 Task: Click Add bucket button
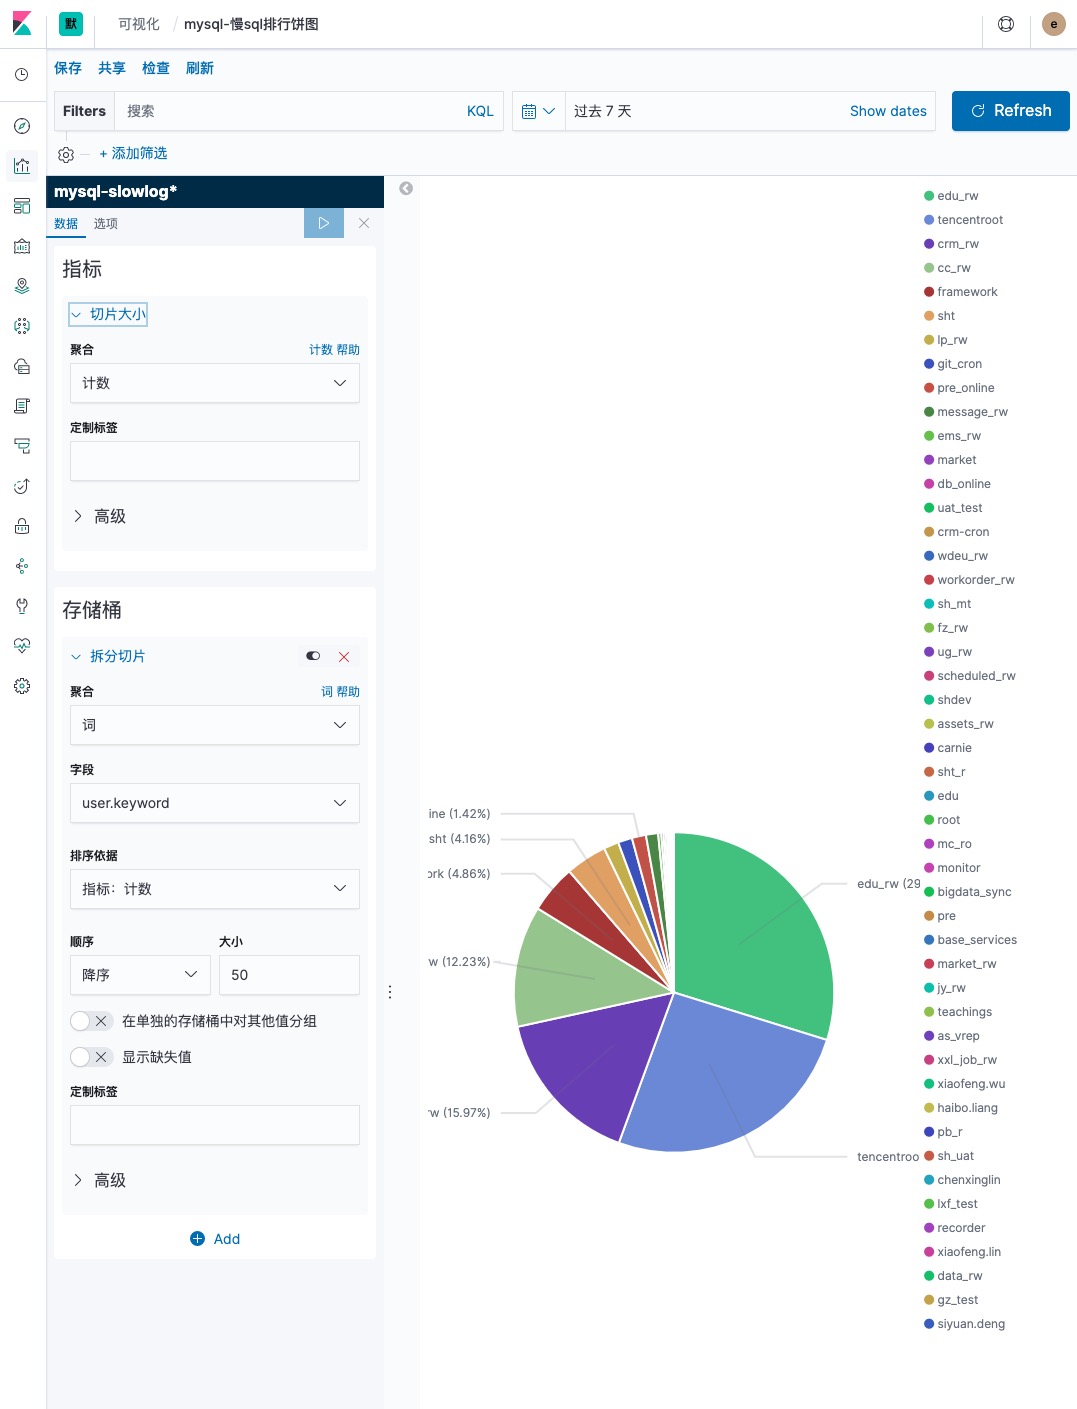click(x=215, y=1239)
